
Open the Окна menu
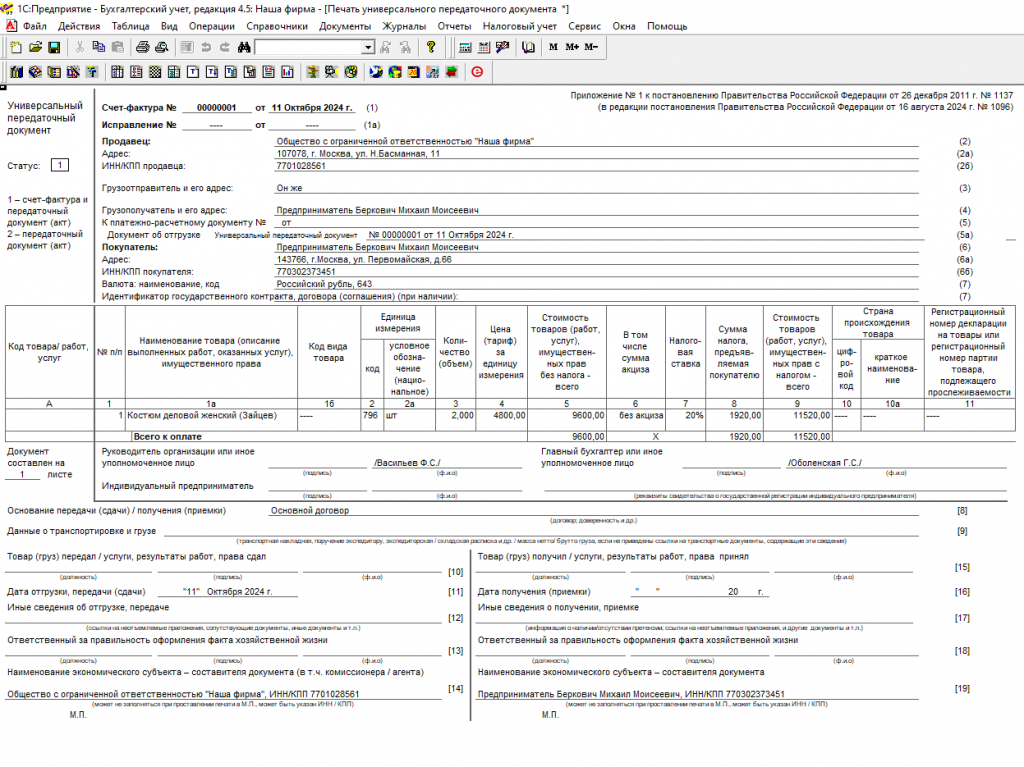[x=624, y=26]
